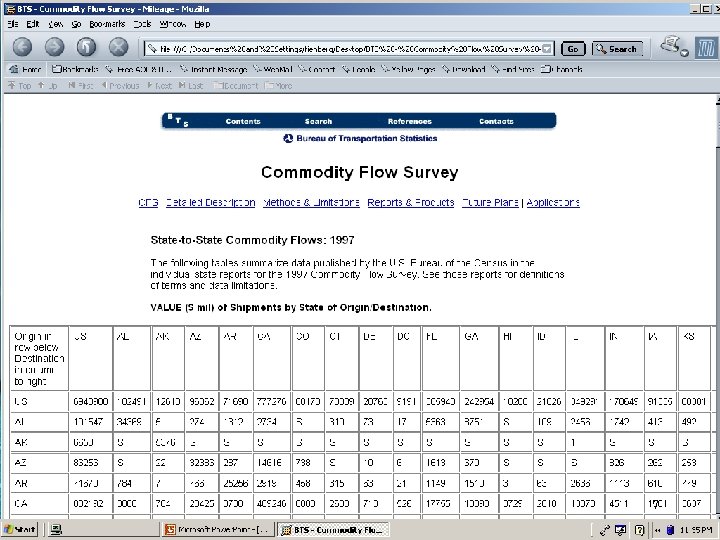The image size is (720, 540).
Task: Open the CFS link
Action: tap(148, 202)
